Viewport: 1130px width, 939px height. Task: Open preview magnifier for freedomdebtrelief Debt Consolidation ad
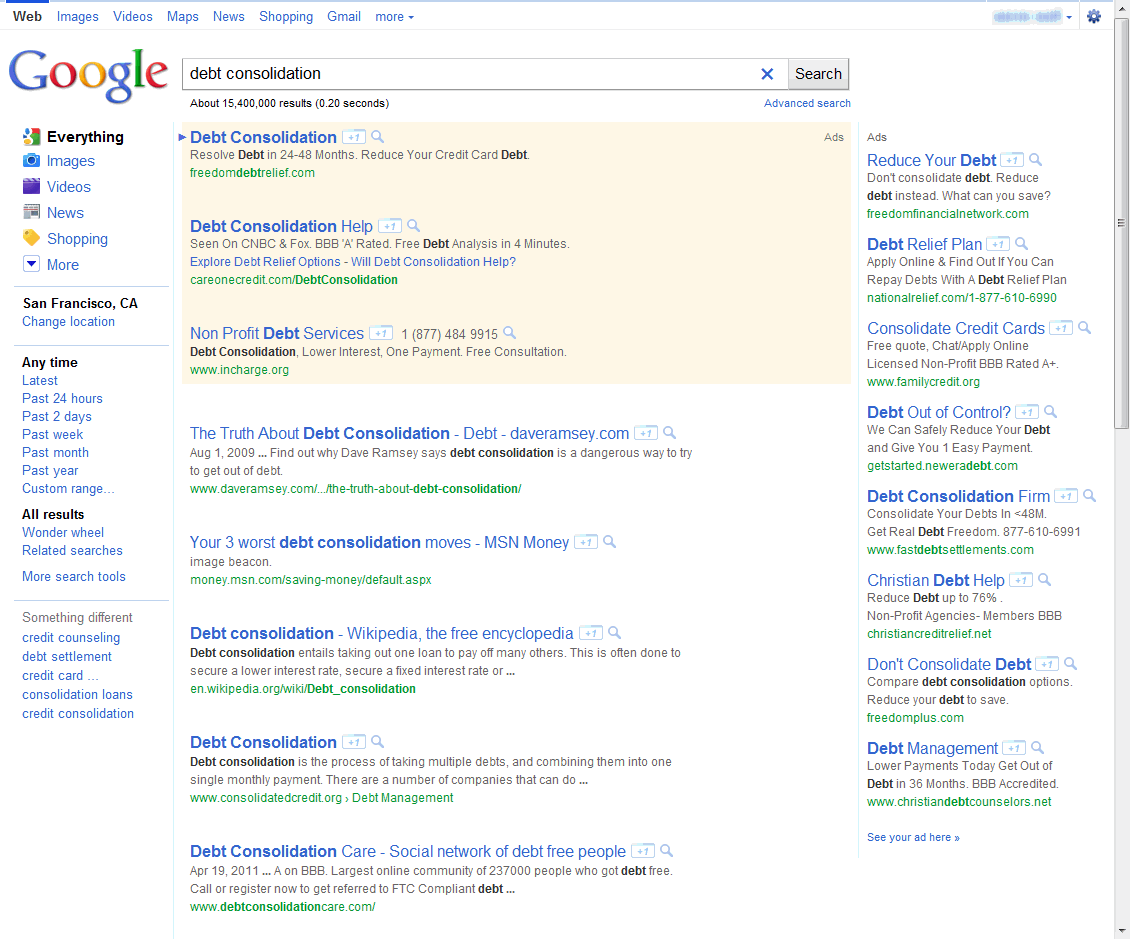point(378,137)
